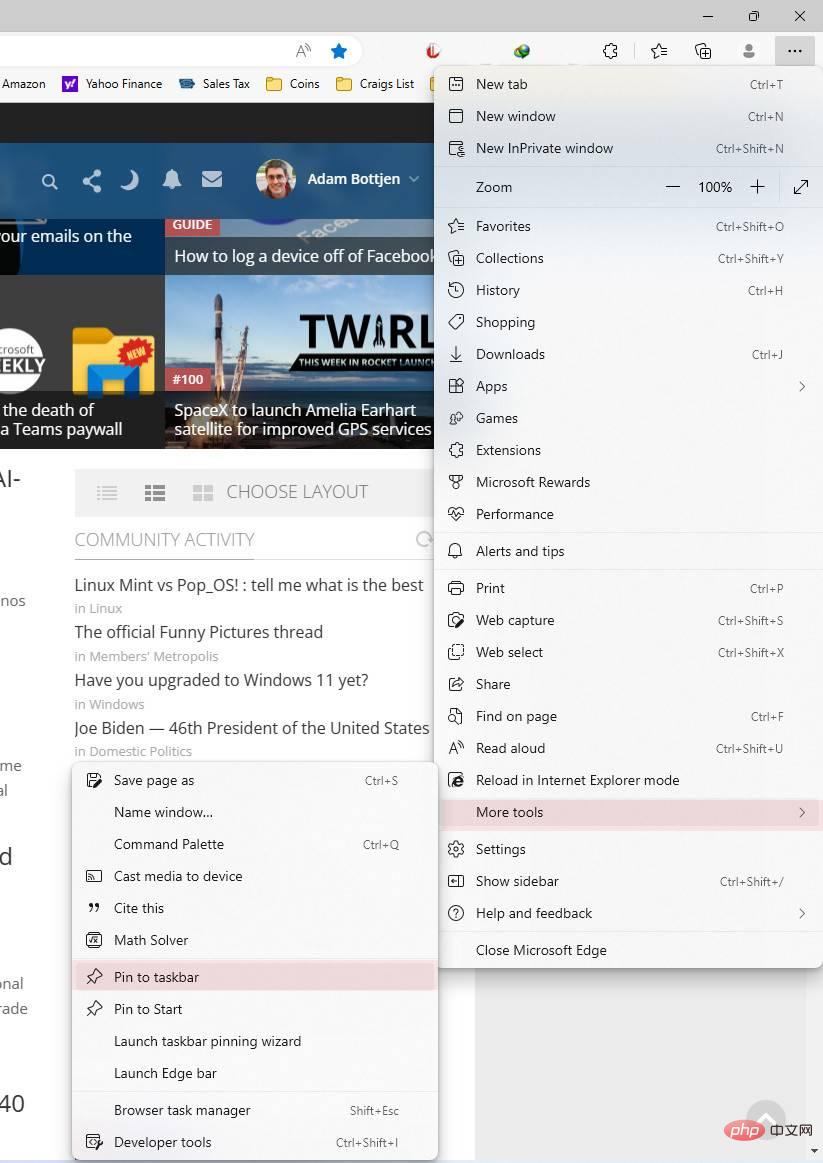Click the Favorites star in address bar
The image size is (823, 1163).
pos(339,50)
